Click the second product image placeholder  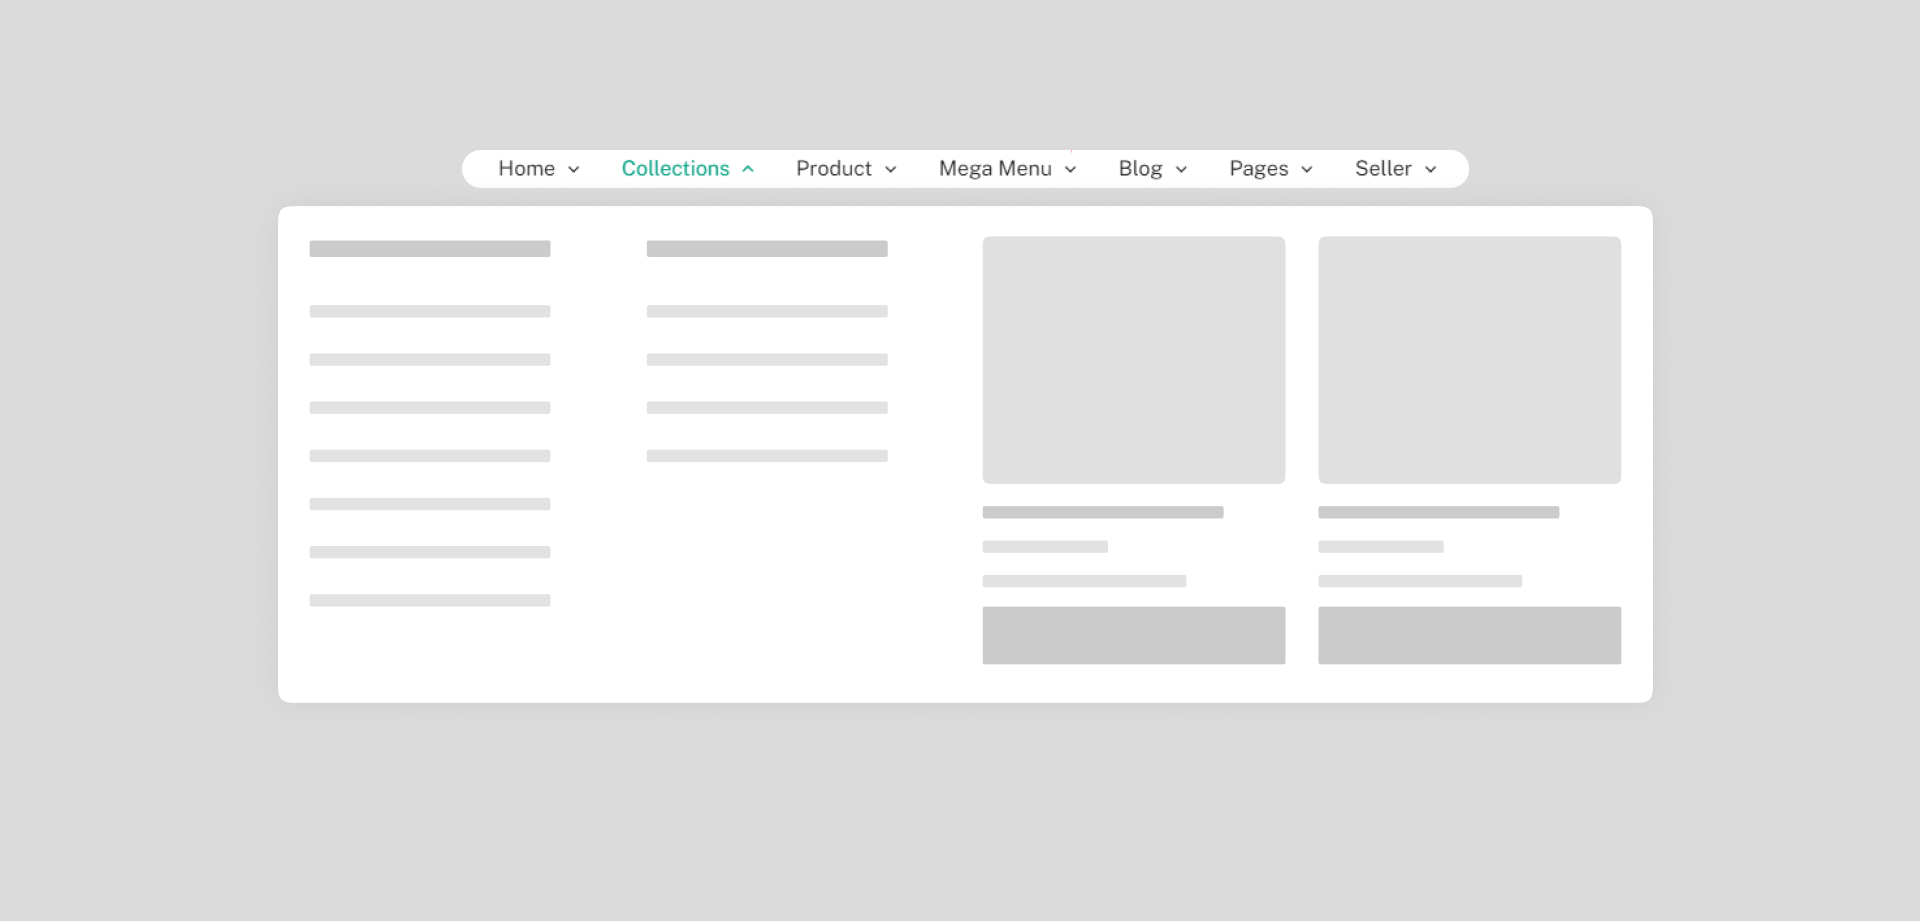[1469, 360]
